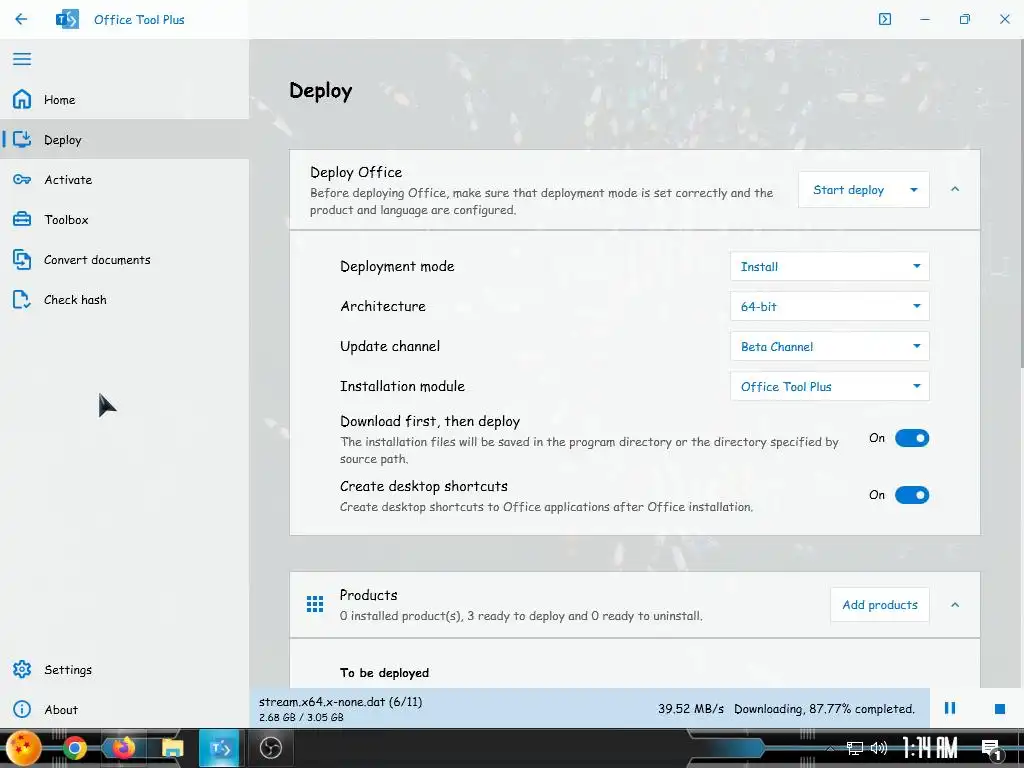This screenshot has height=768, width=1024.
Task: Click the Convert documents icon
Action: (22, 259)
